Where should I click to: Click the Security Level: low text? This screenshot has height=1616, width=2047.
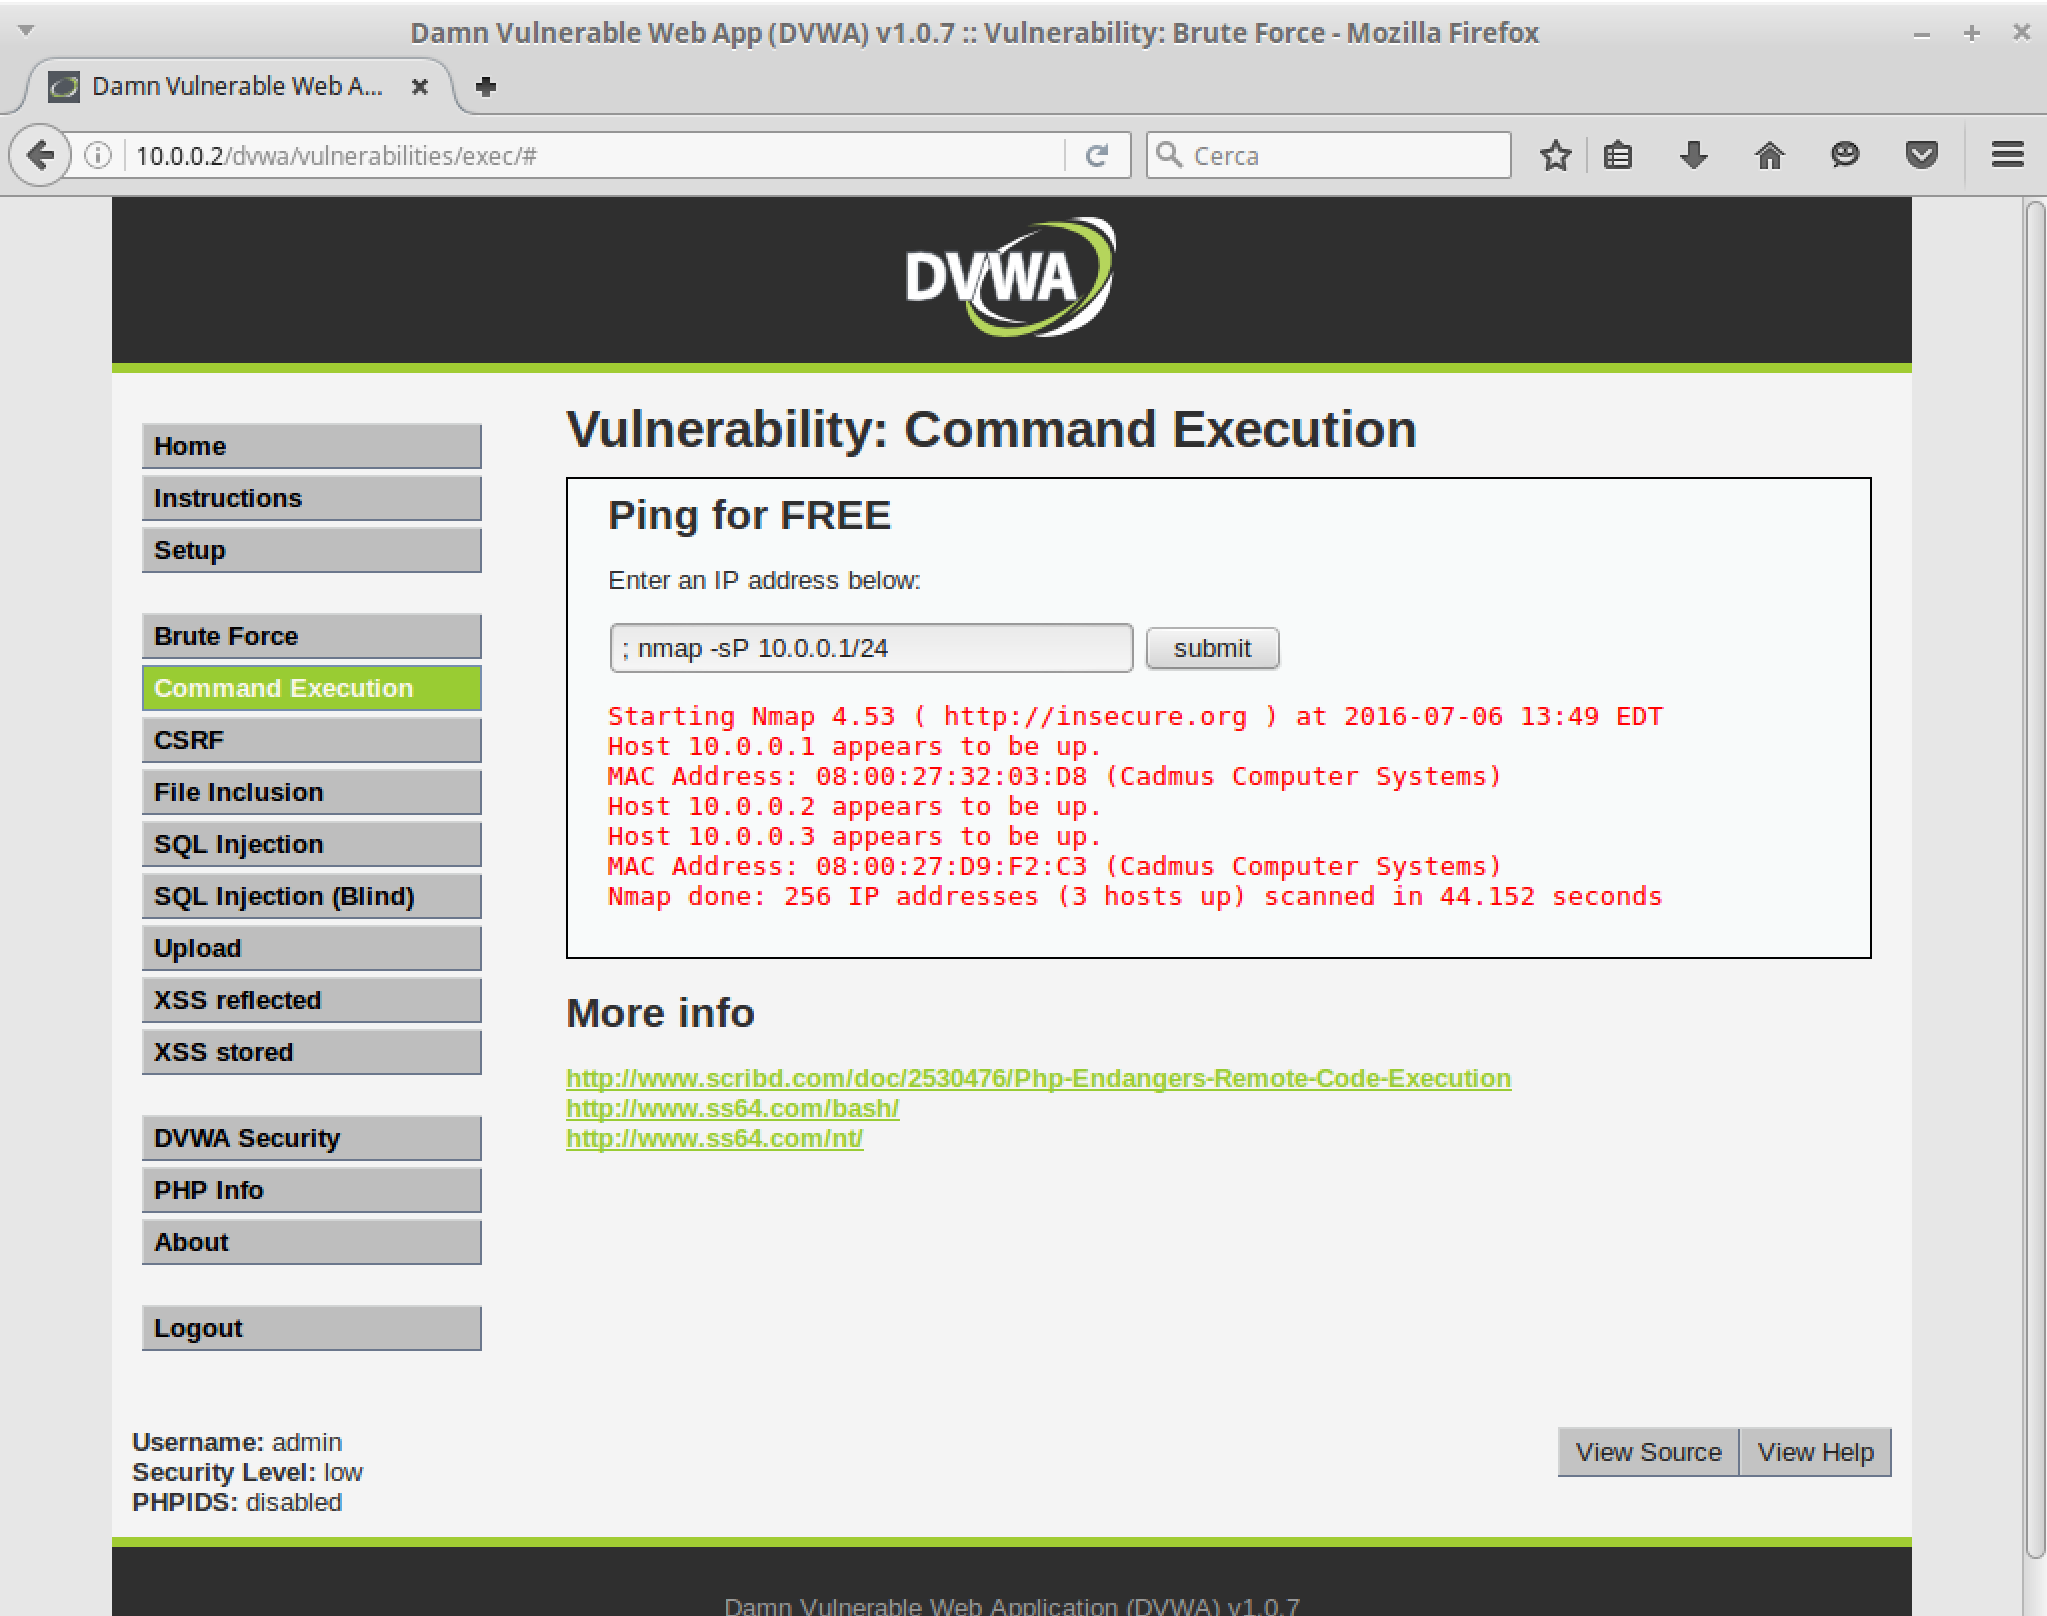coord(247,1472)
